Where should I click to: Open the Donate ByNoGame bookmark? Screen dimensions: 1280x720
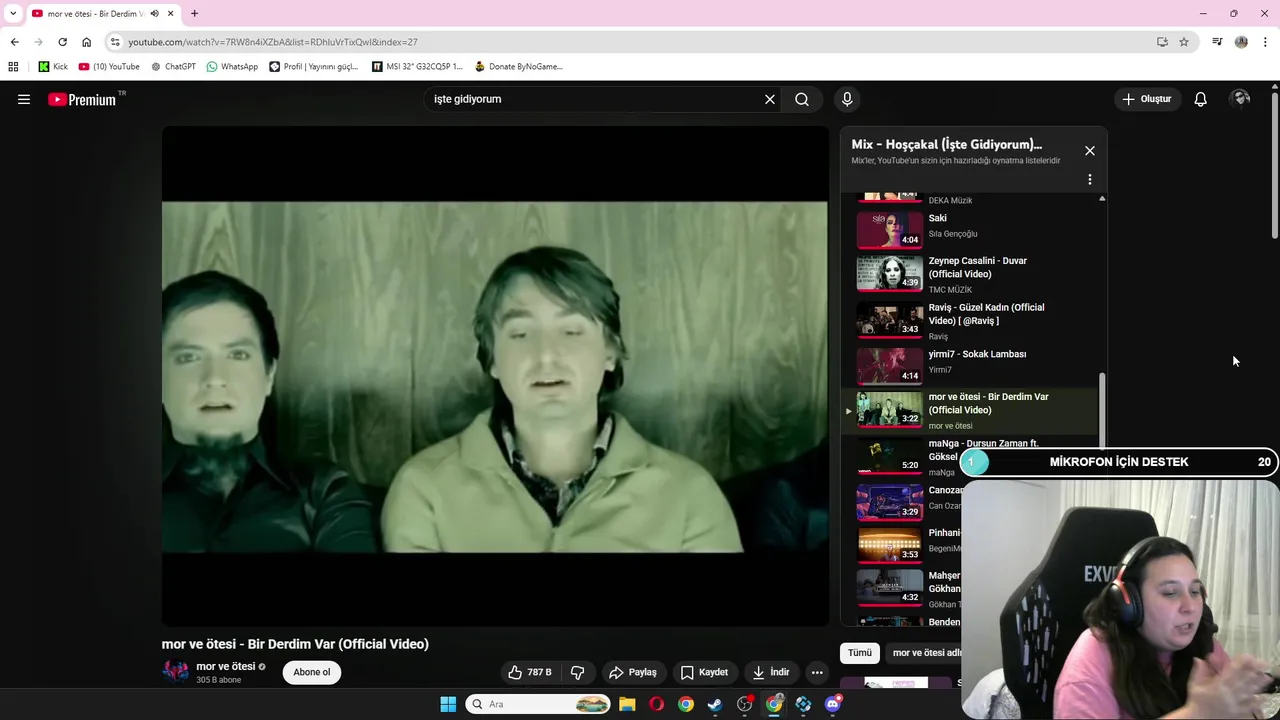[518, 67]
